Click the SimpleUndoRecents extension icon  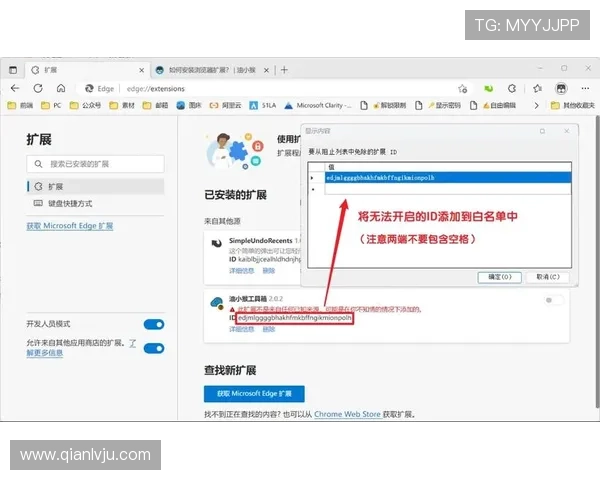[x=216, y=243]
